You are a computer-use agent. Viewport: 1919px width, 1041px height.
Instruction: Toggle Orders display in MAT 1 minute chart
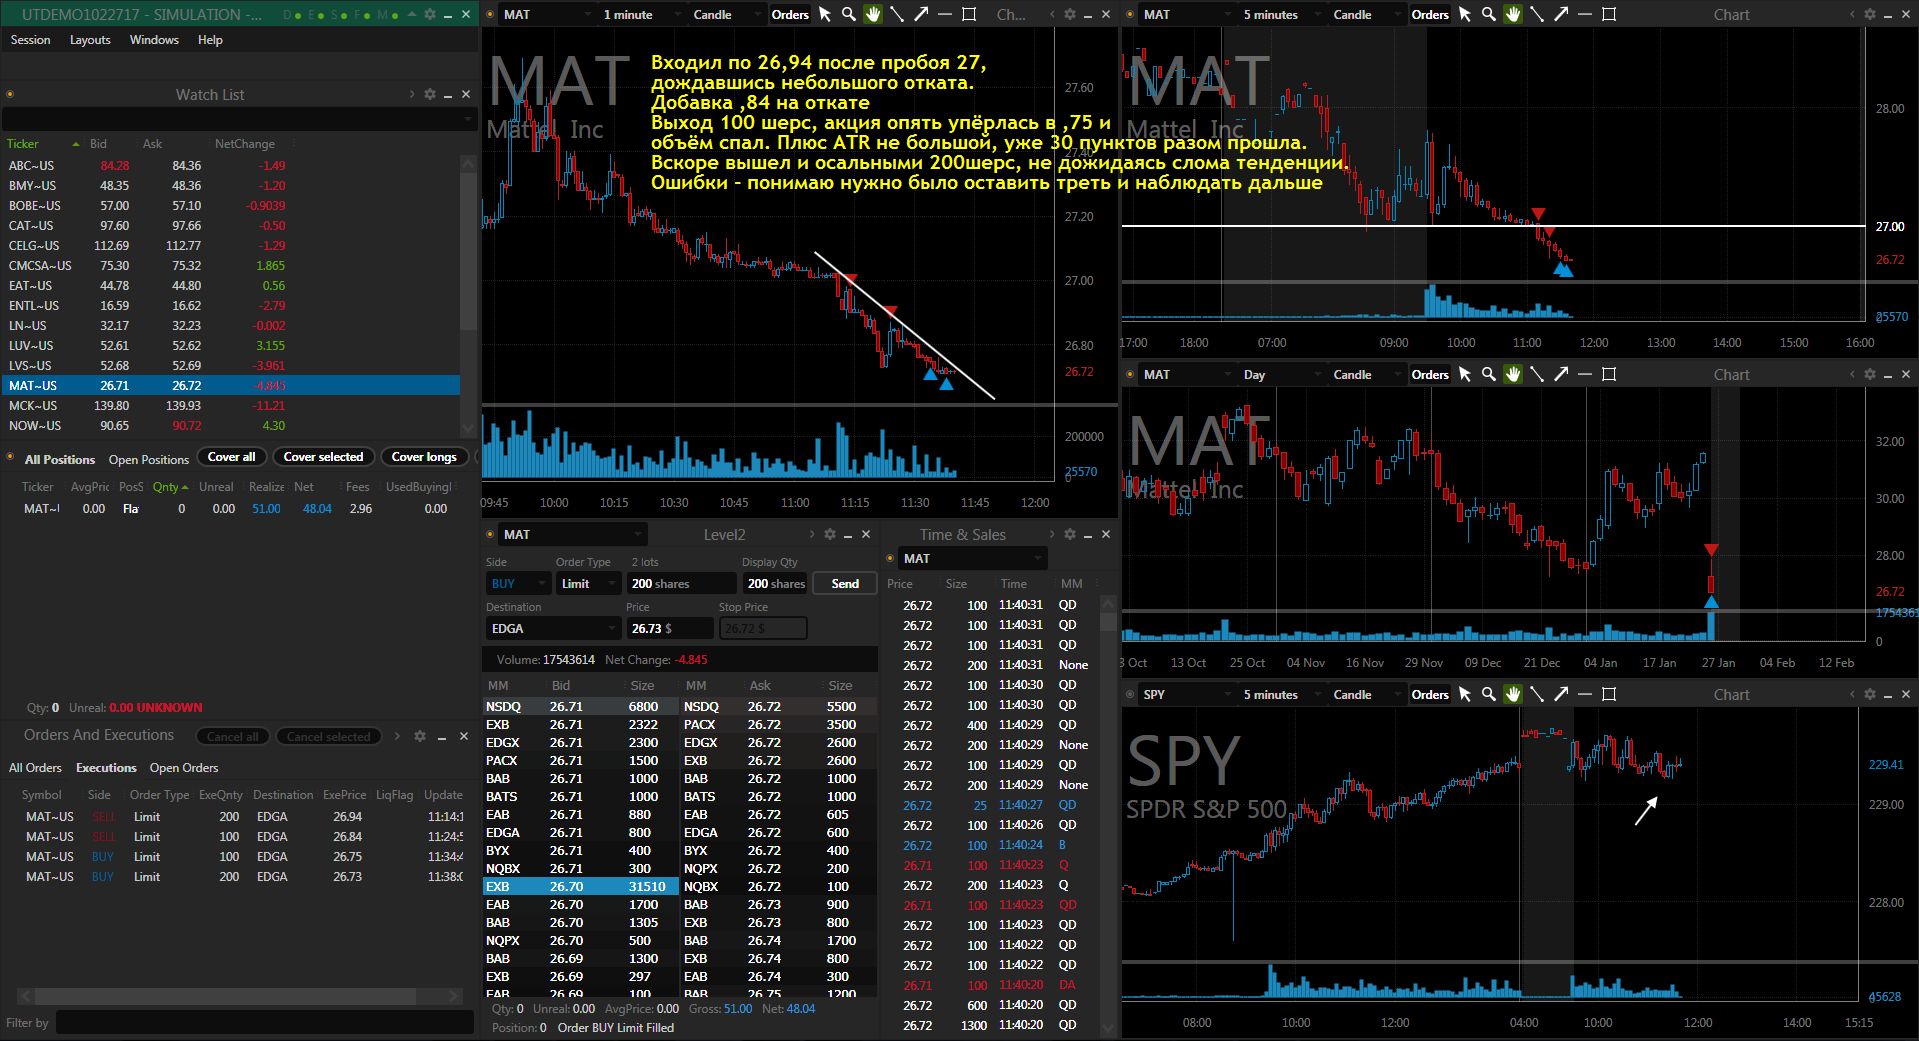(789, 14)
